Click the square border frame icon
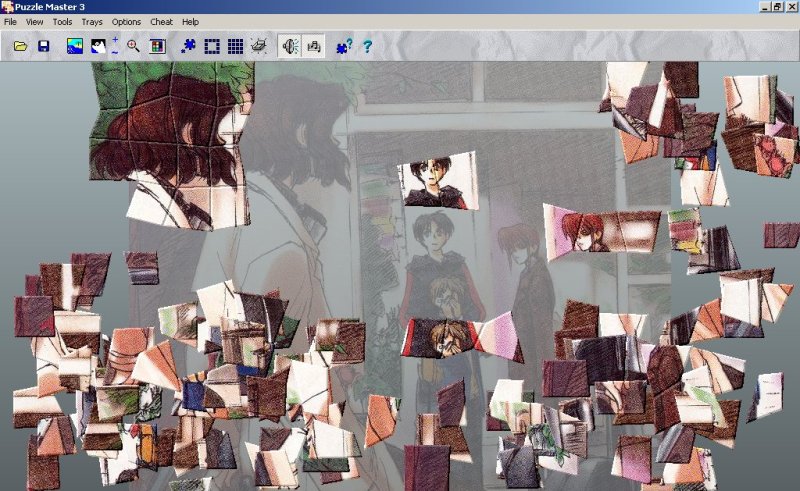 click(x=212, y=46)
